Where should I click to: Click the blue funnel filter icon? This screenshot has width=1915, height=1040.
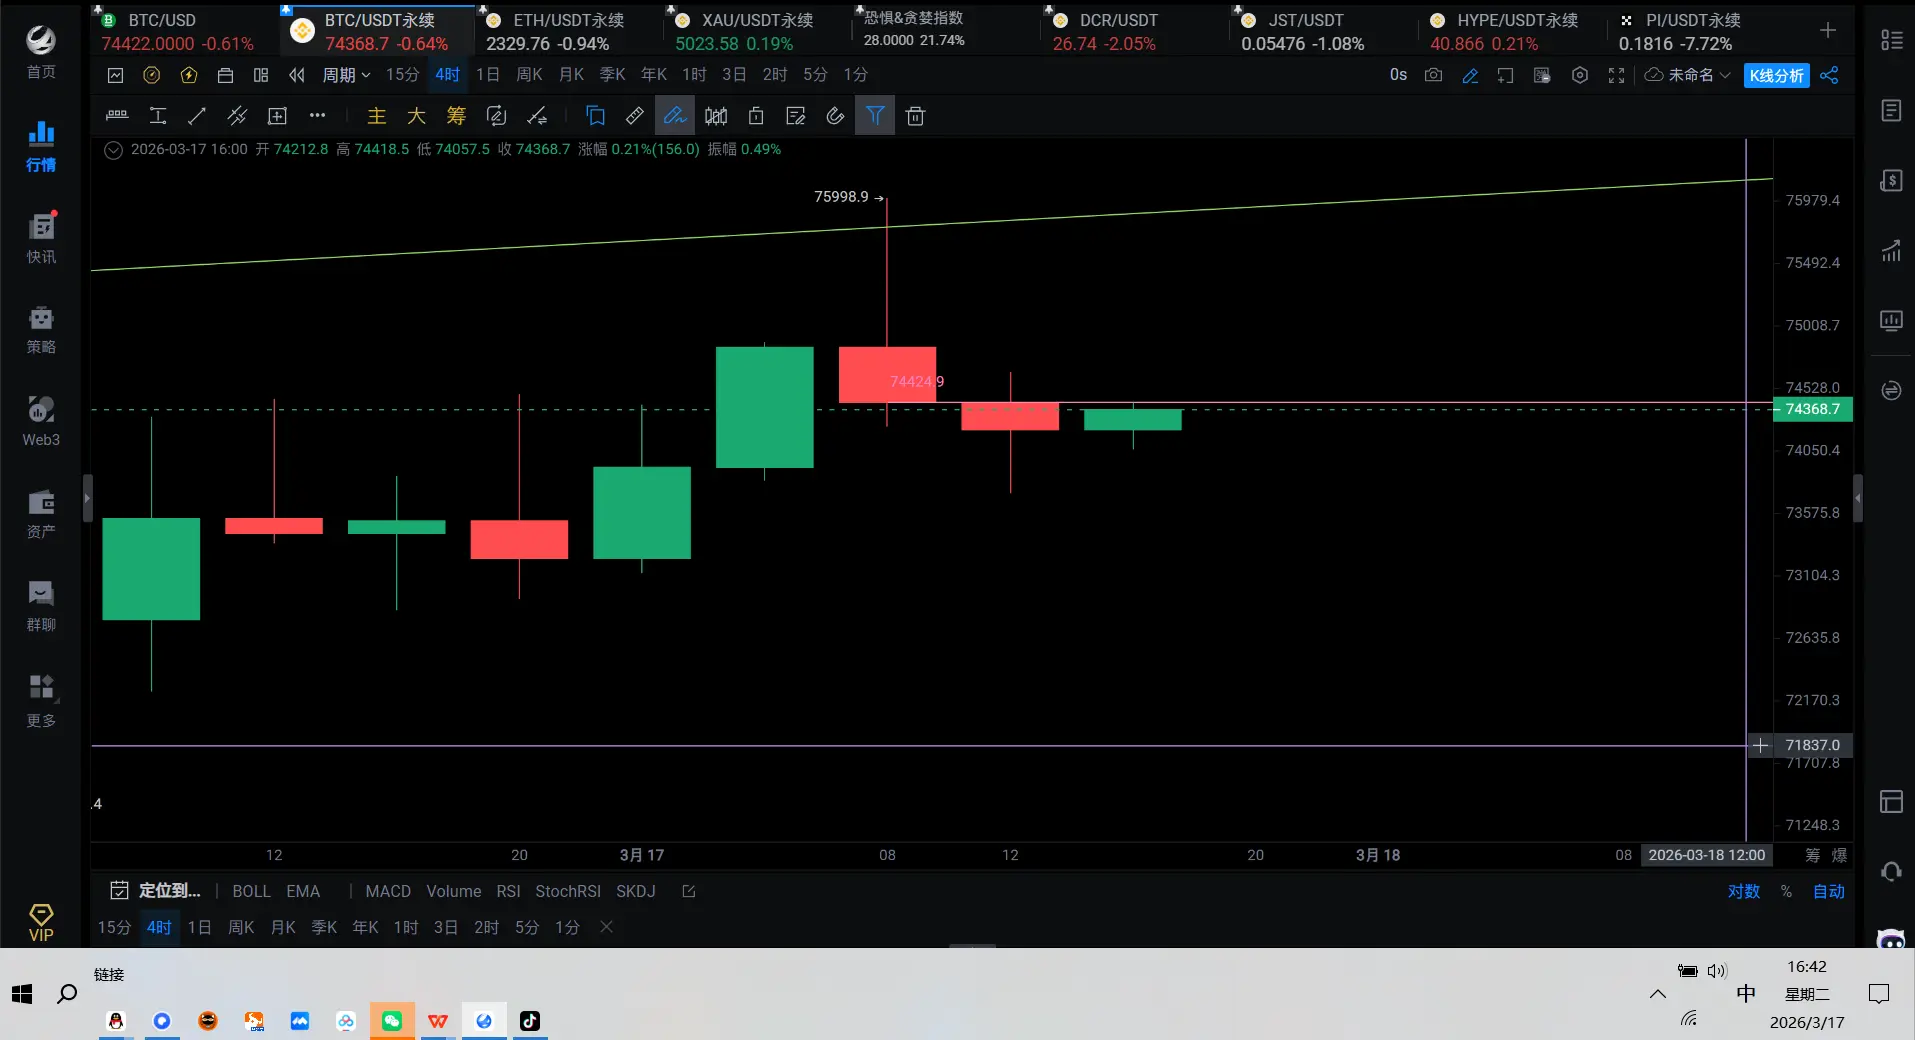tap(875, 116)
